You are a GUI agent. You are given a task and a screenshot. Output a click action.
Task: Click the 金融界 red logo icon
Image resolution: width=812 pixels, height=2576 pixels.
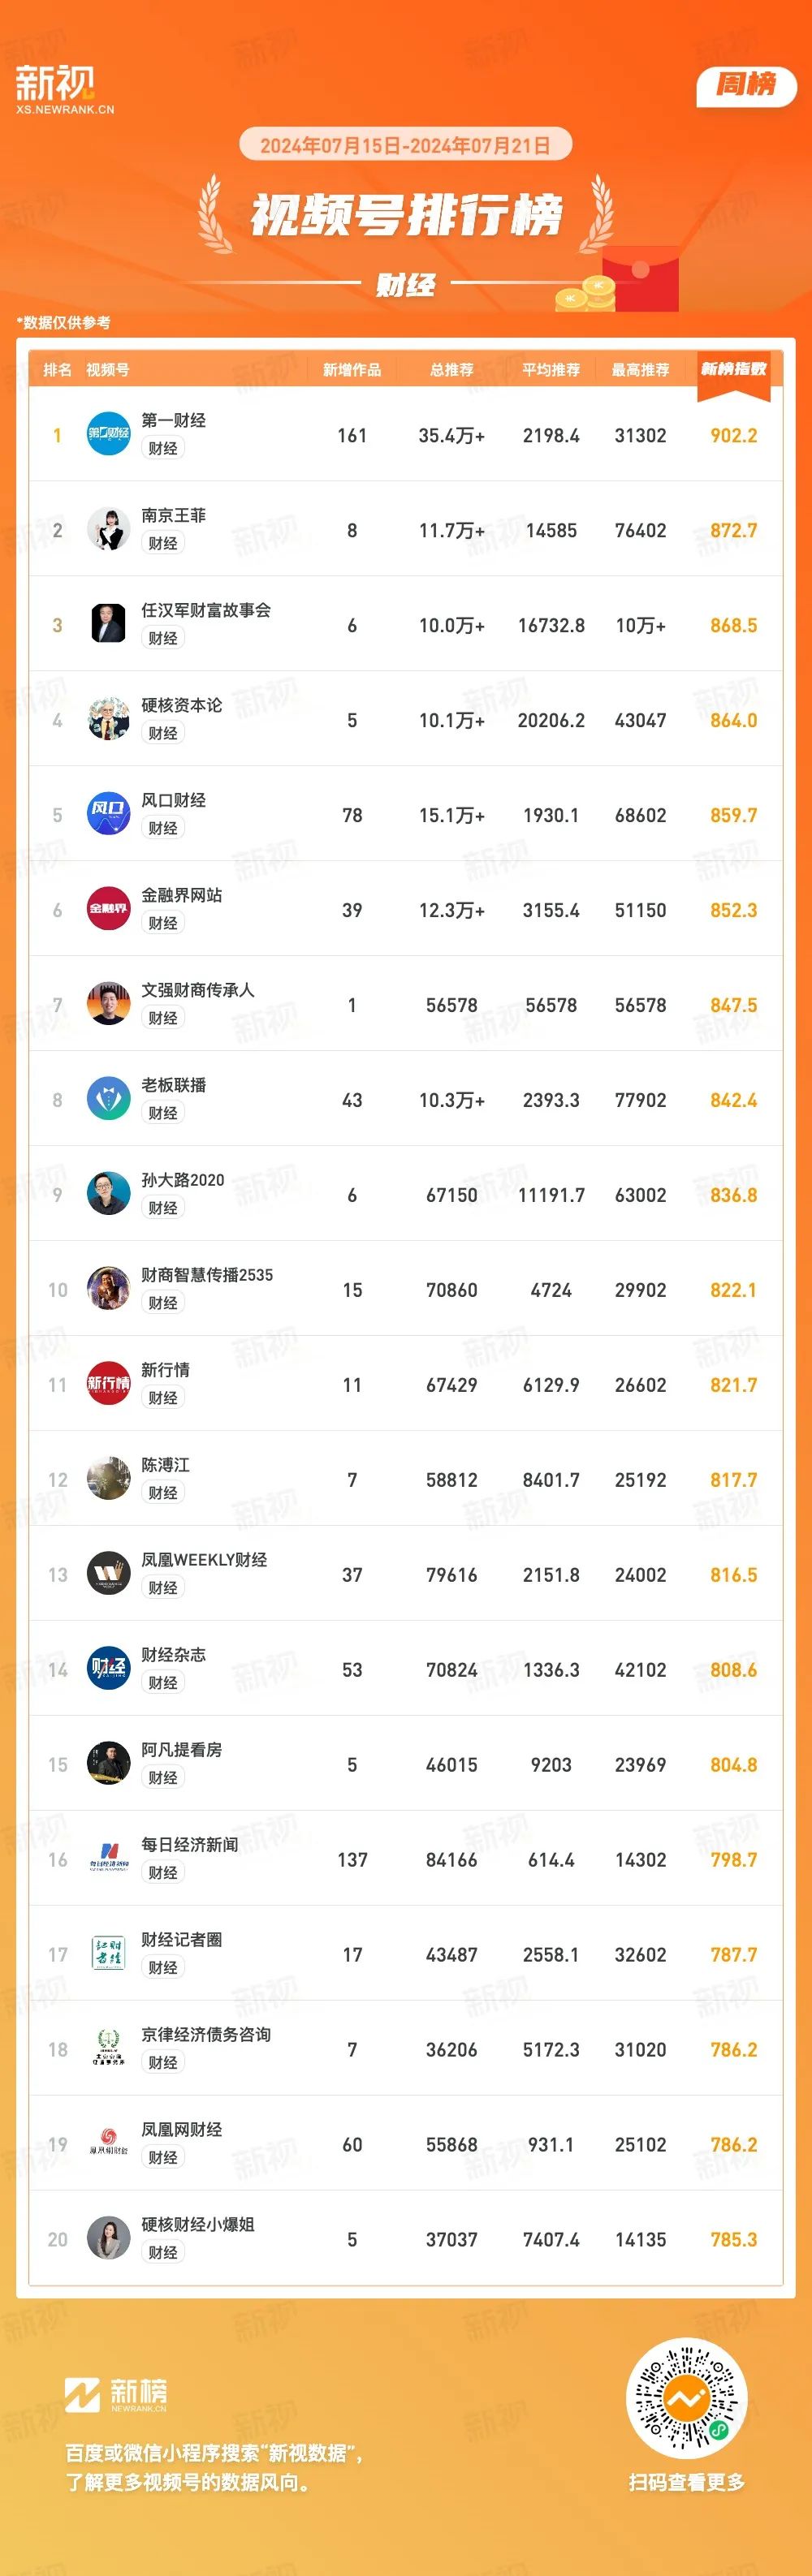pos(108,909)
